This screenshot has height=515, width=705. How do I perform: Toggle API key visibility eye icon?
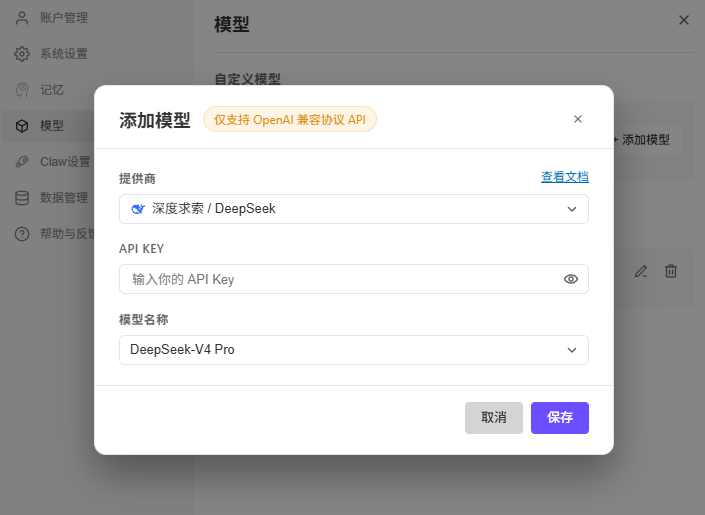571,279
